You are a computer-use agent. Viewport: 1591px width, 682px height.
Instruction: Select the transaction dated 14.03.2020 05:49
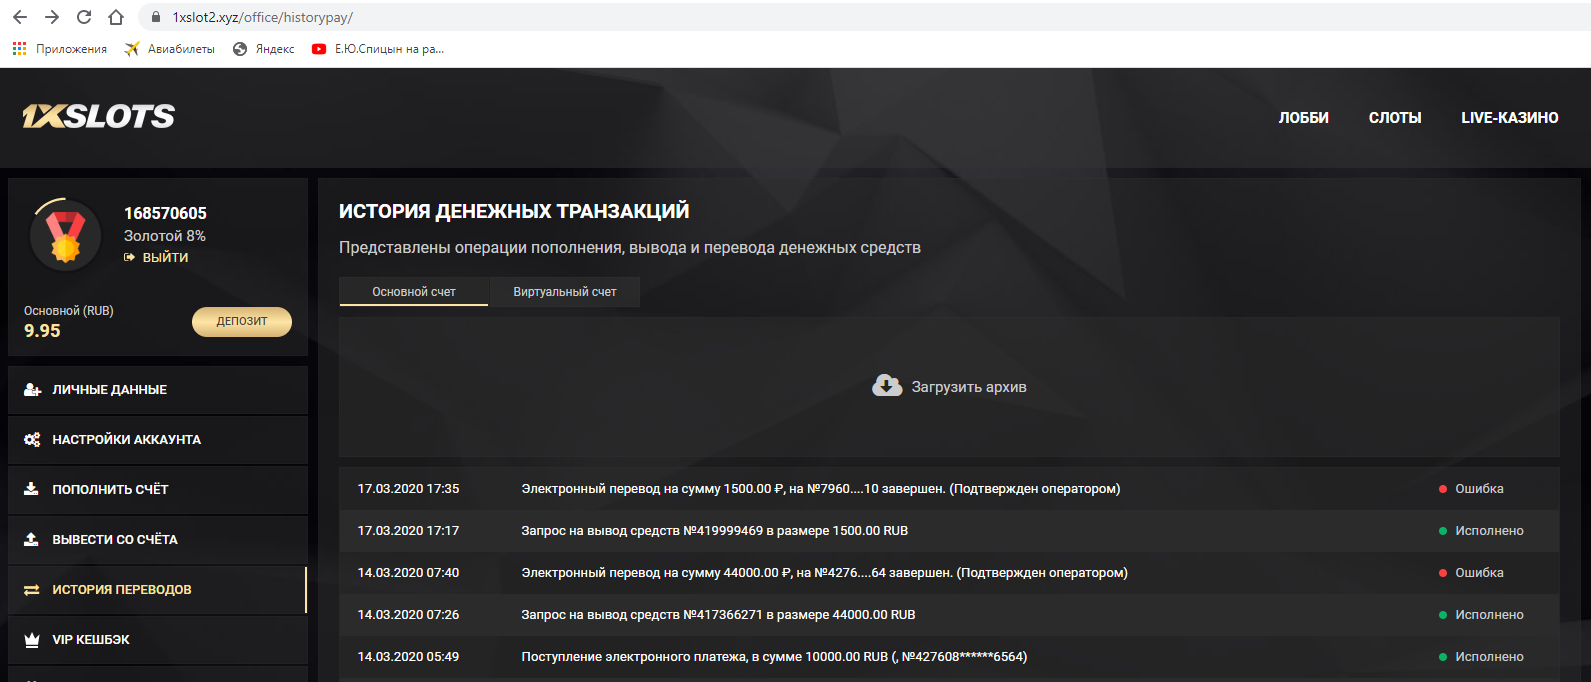[949, 657]
